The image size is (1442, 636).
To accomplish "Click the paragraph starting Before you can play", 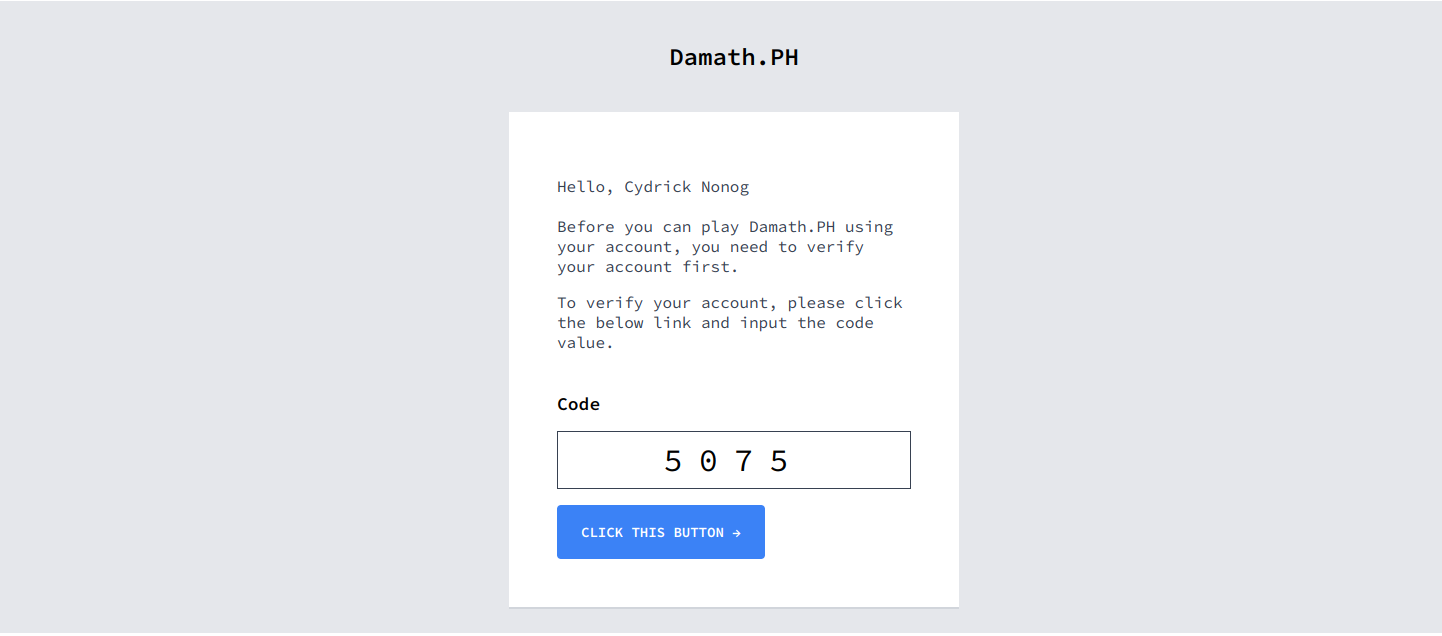I will (x=725, y=247).
